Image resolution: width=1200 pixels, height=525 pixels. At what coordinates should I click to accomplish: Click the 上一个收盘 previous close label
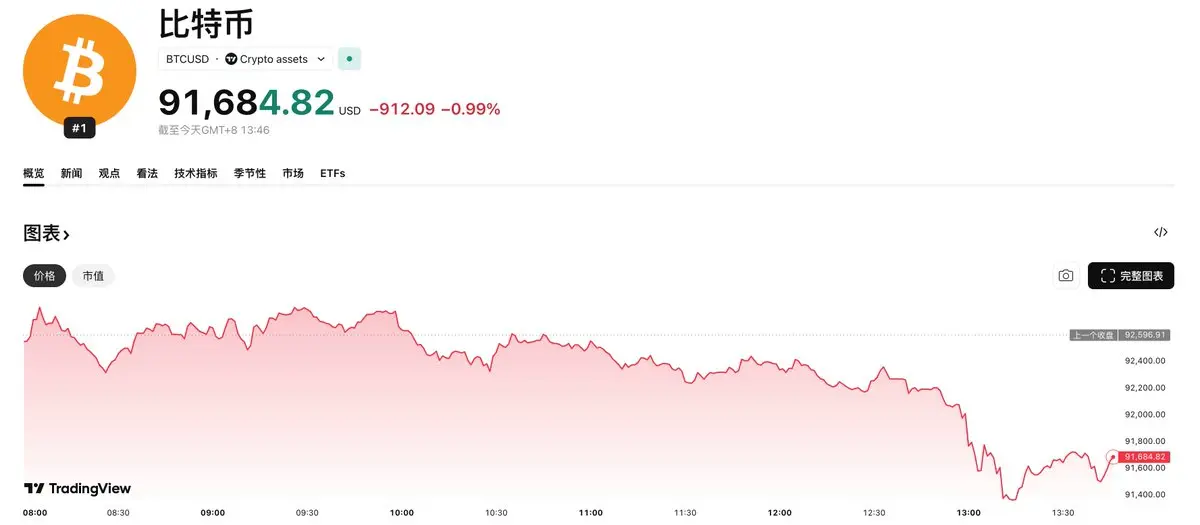tap(1093, 335)
